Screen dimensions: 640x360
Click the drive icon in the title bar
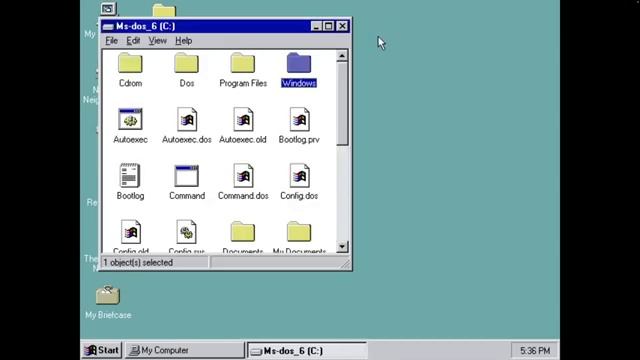point(108,27)
